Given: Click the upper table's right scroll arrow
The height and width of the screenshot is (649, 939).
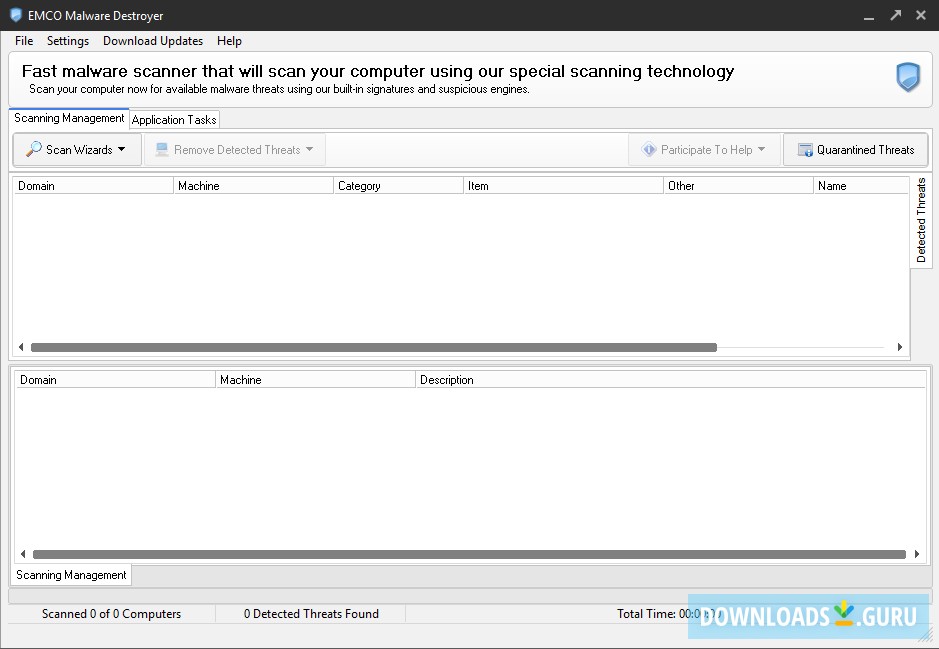Looking at the screenshot, I should click(x=899, y=347).
